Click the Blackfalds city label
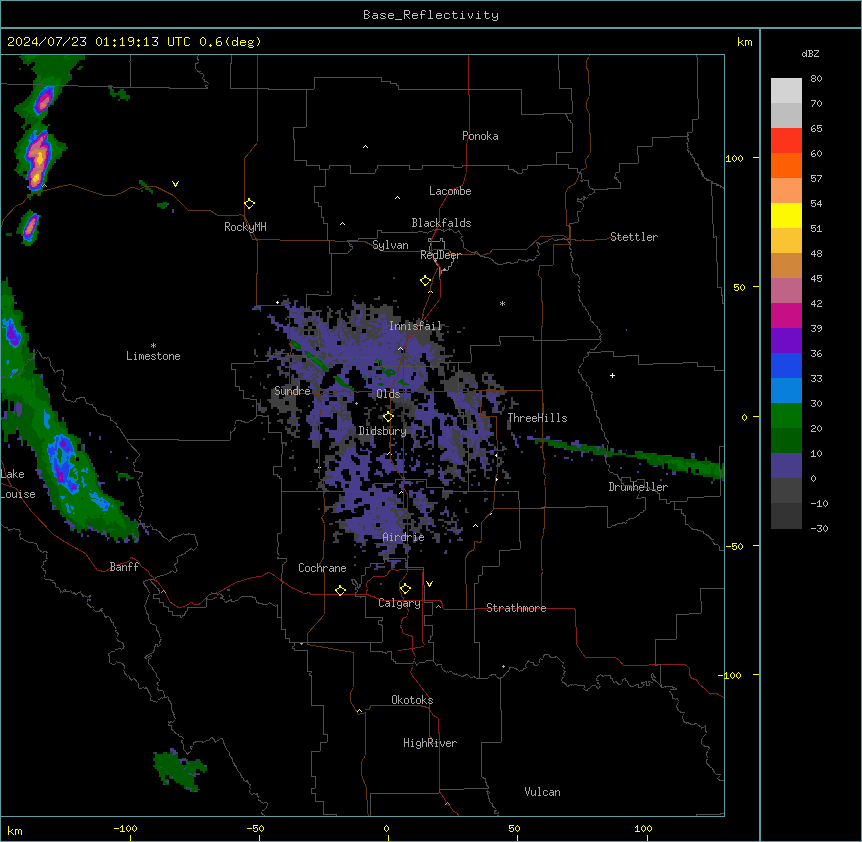This screenshot has height=842, width=862. (x=441, y=223)
